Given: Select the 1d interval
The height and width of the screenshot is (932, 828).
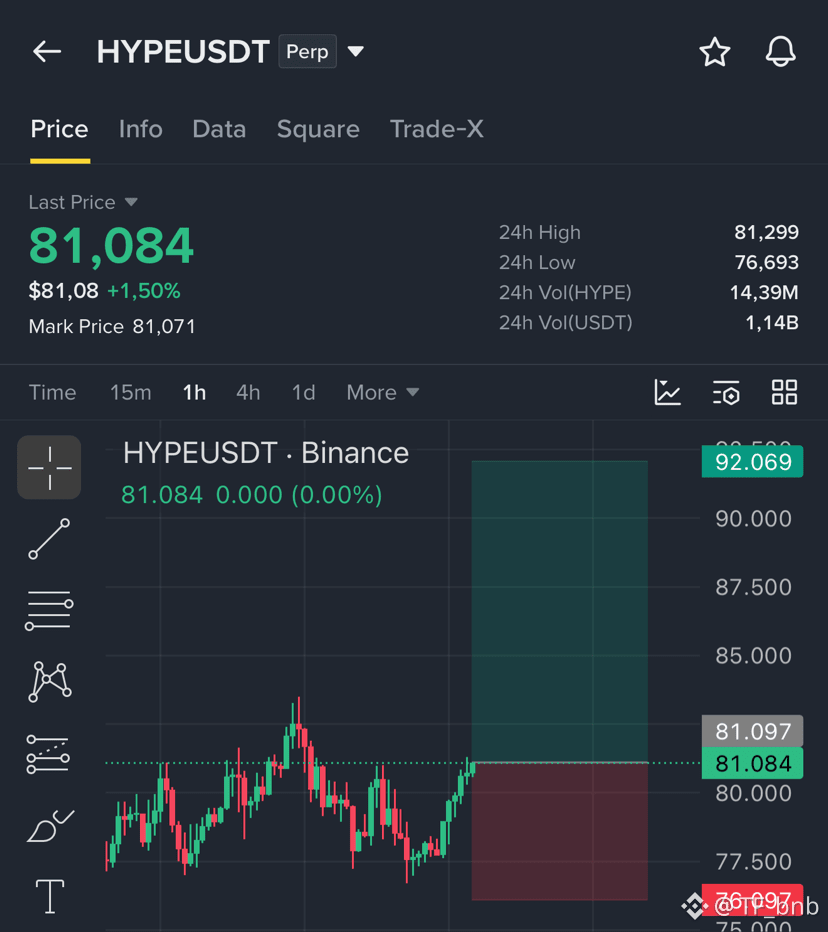Looking at the screenshot, I should click(303, 392).
